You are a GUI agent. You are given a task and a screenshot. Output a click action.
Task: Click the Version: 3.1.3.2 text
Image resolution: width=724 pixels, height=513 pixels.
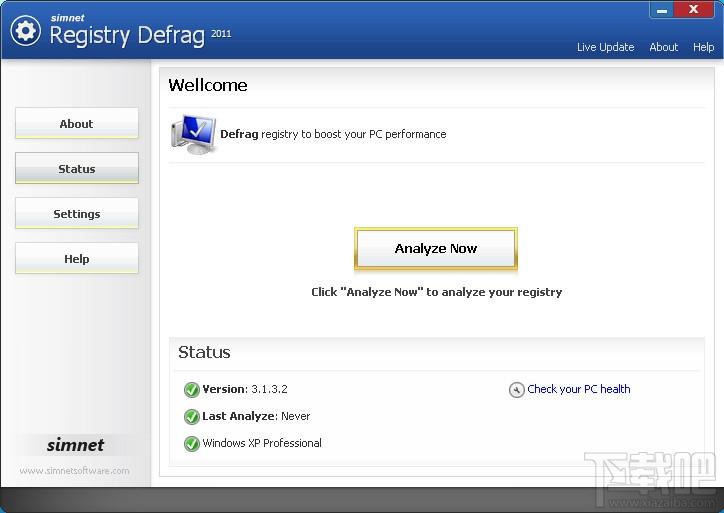pyautogui.click(x=245, y=389)
